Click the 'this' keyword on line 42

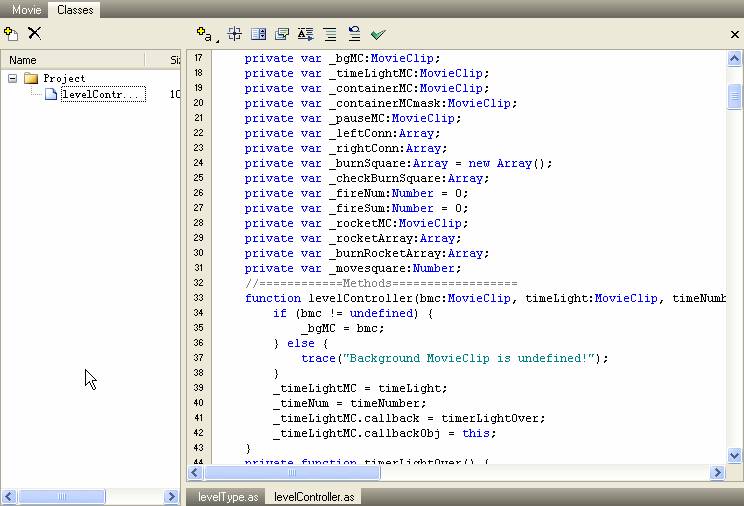(x=476, y=433)
